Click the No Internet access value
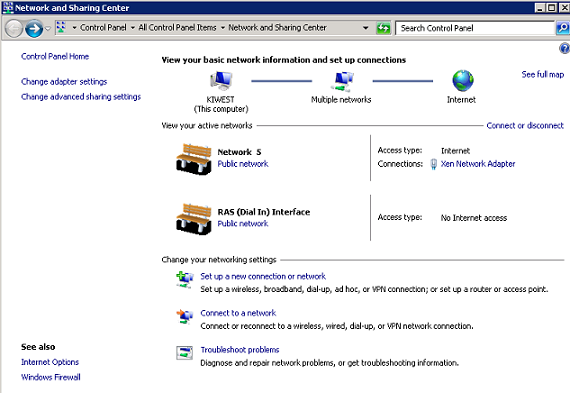Viewport: 570px width, 393px height. point(474,218)
